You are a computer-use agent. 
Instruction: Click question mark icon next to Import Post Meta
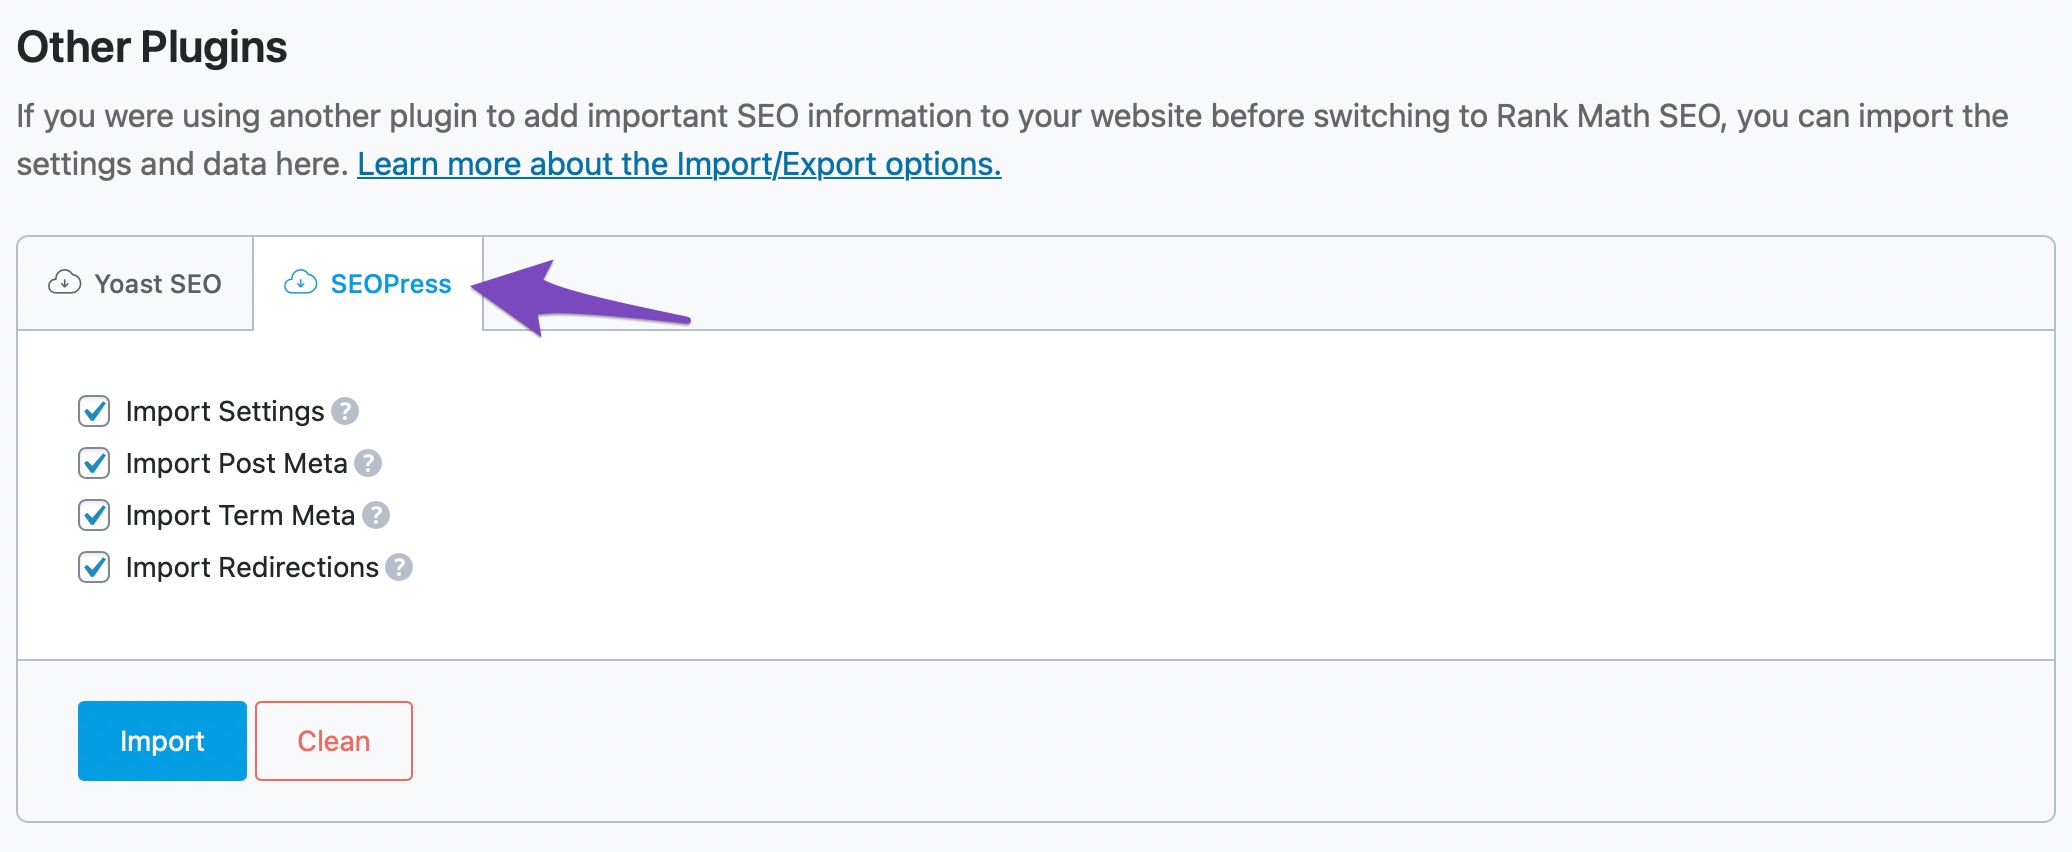[368, 463]
